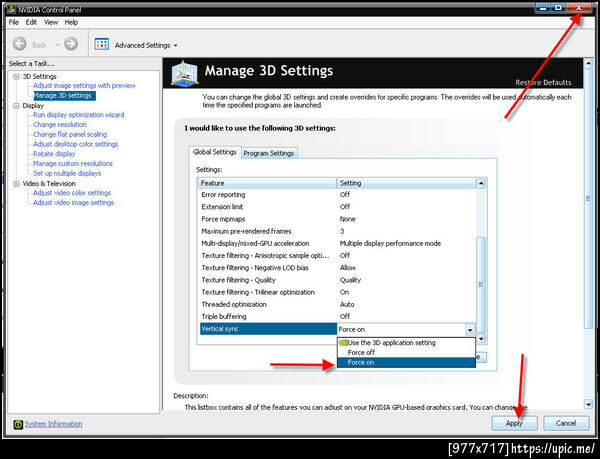Click the Cancel button

(566, 423)
